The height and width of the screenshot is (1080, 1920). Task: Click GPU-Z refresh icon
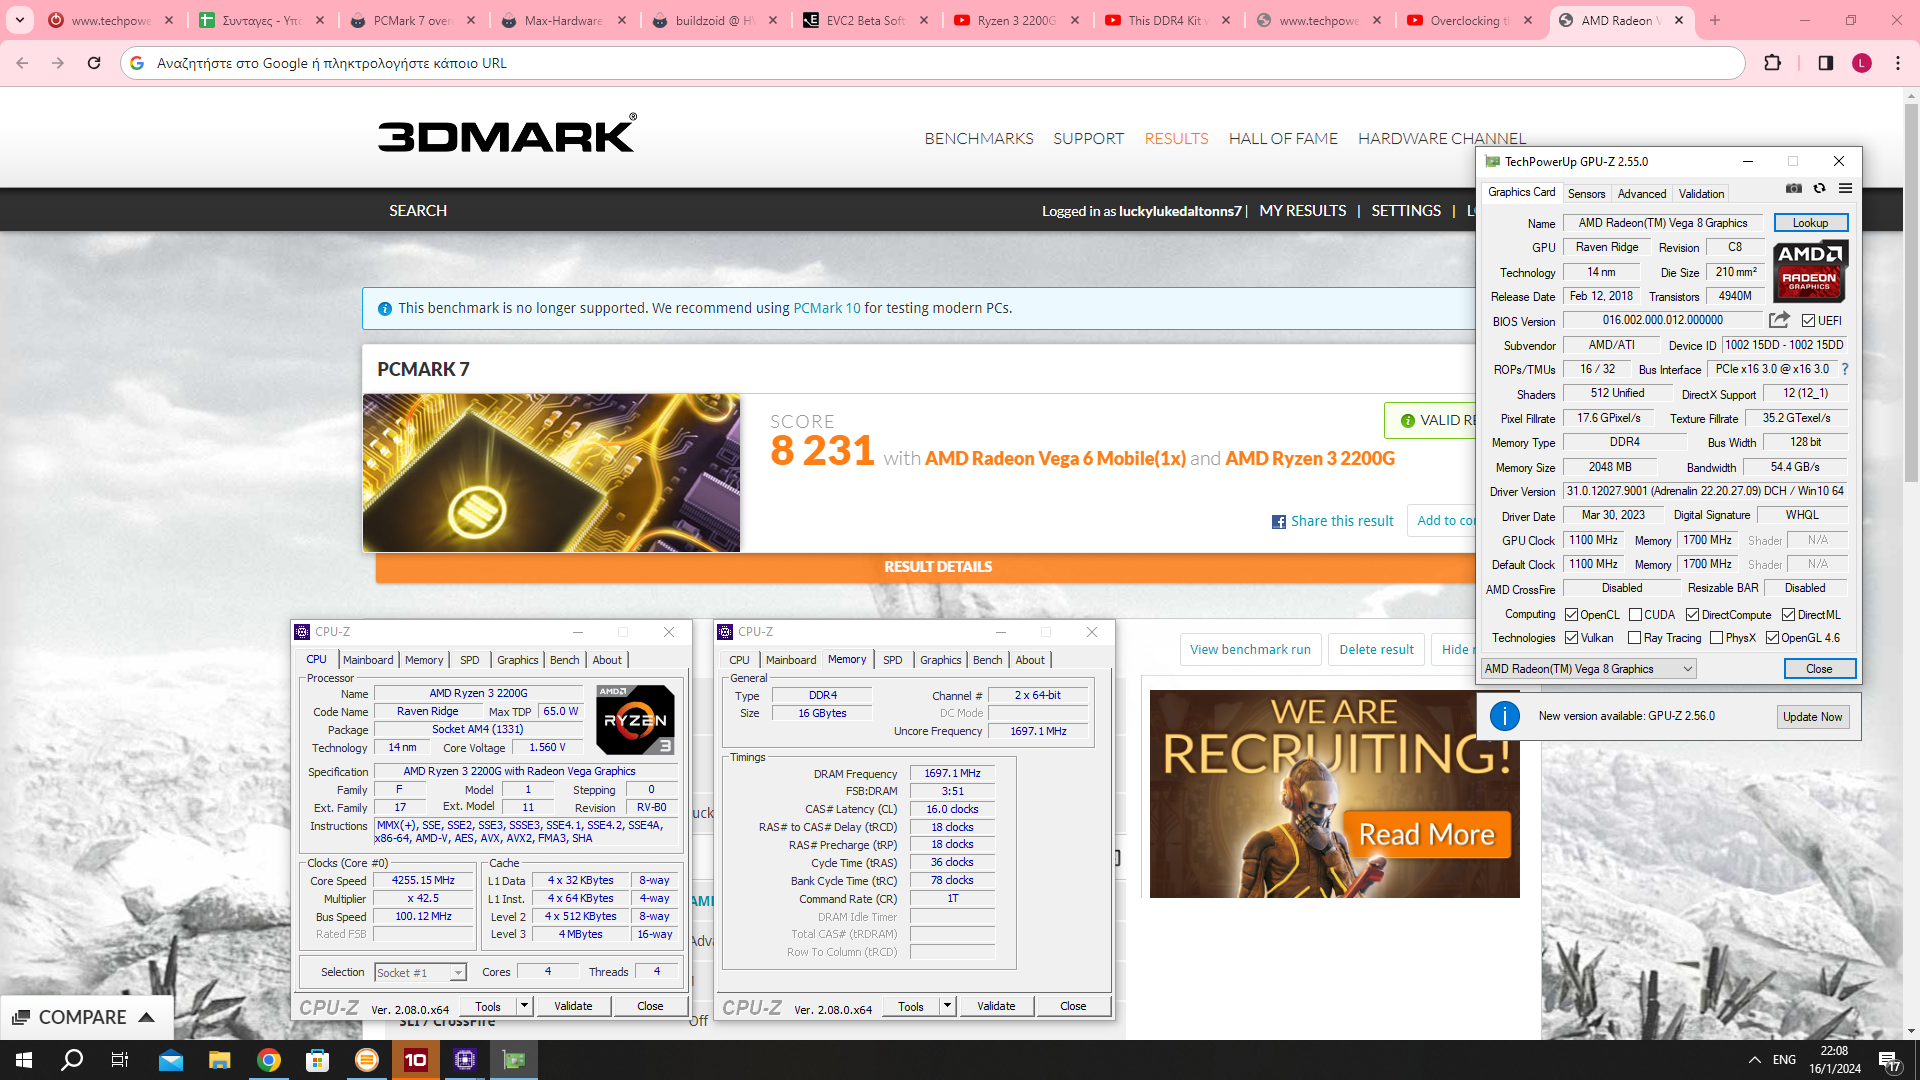pos(1819,189)
